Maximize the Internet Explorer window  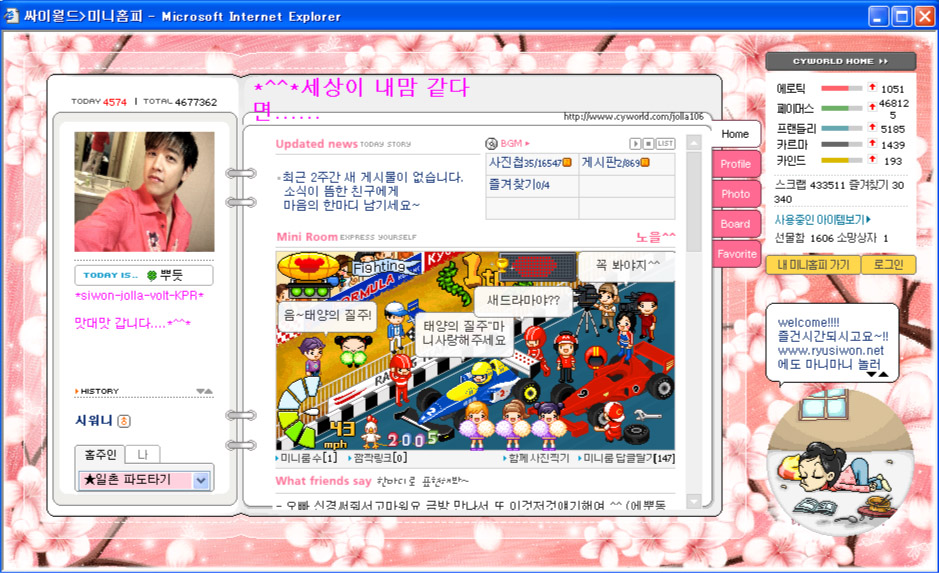(901, 16)
